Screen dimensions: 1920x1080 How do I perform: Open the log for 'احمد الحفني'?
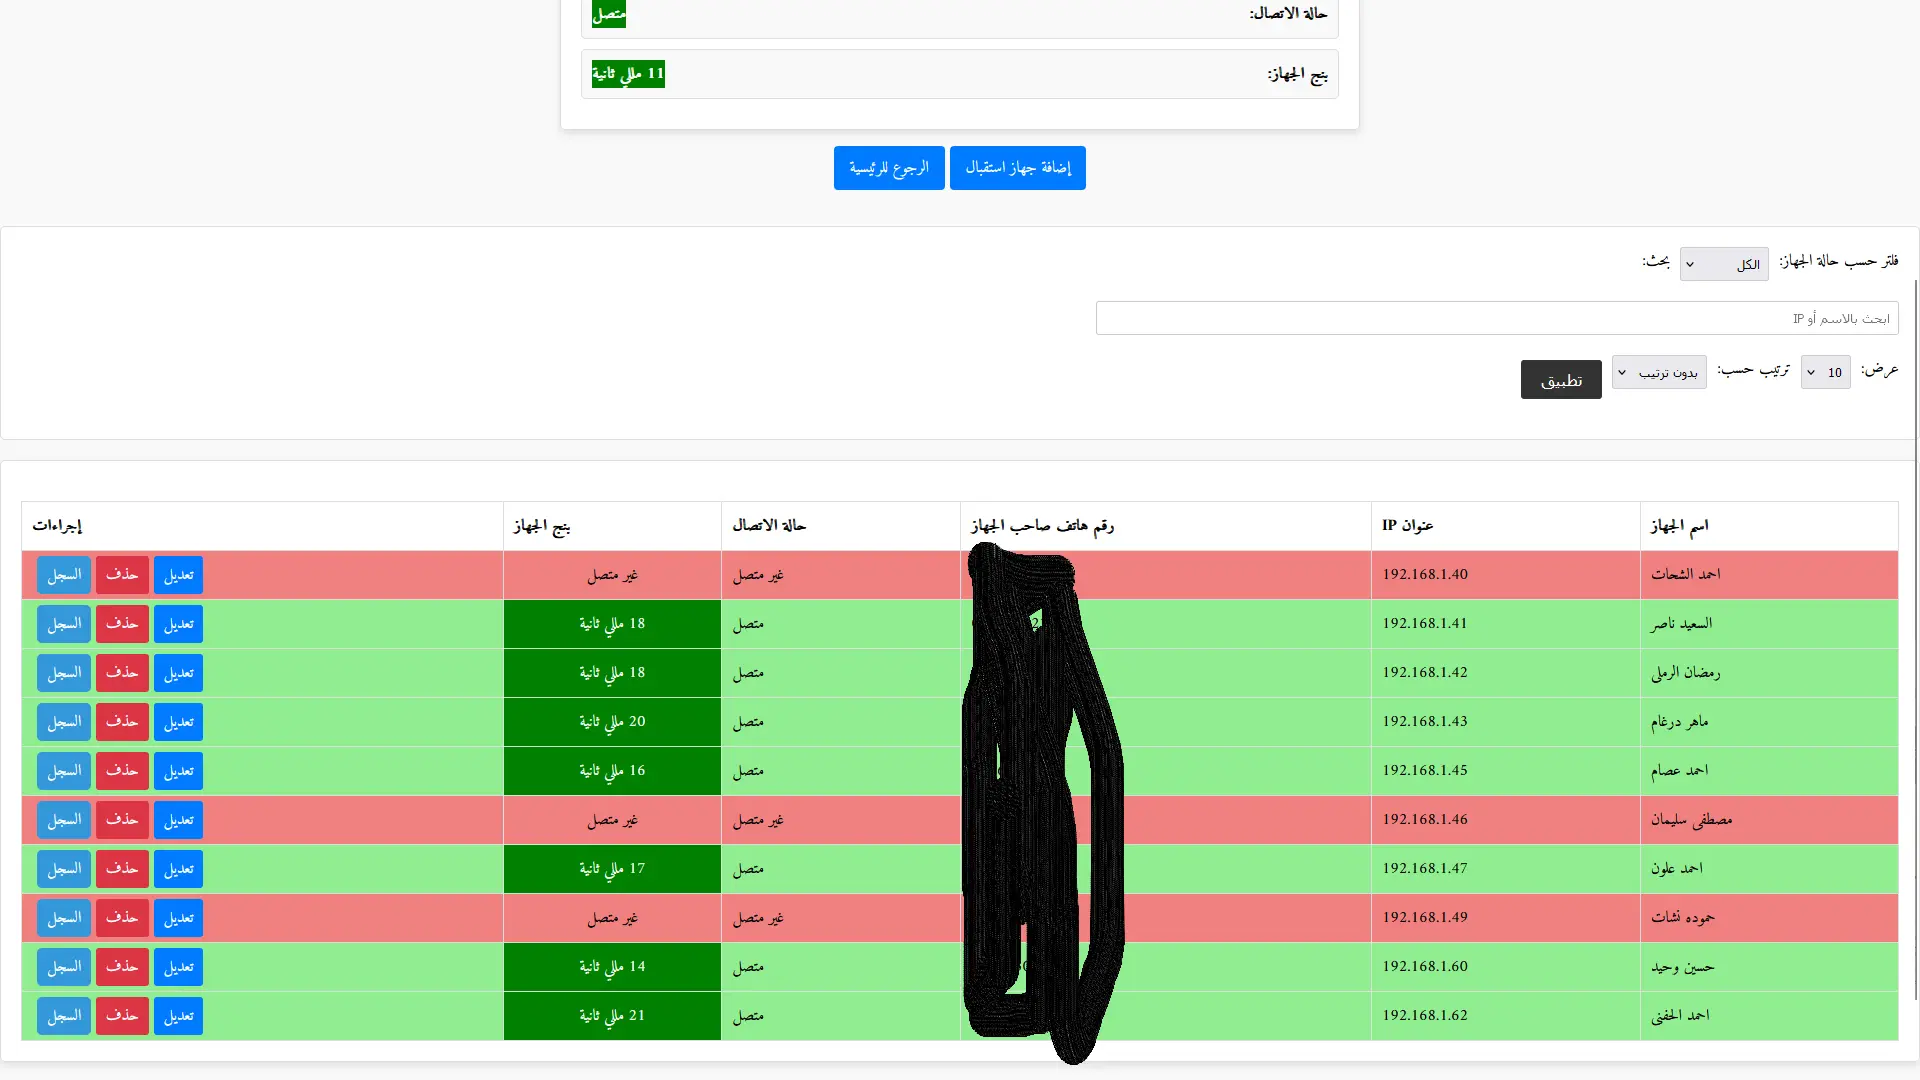pyautogui.click(x=63, y=1015)
